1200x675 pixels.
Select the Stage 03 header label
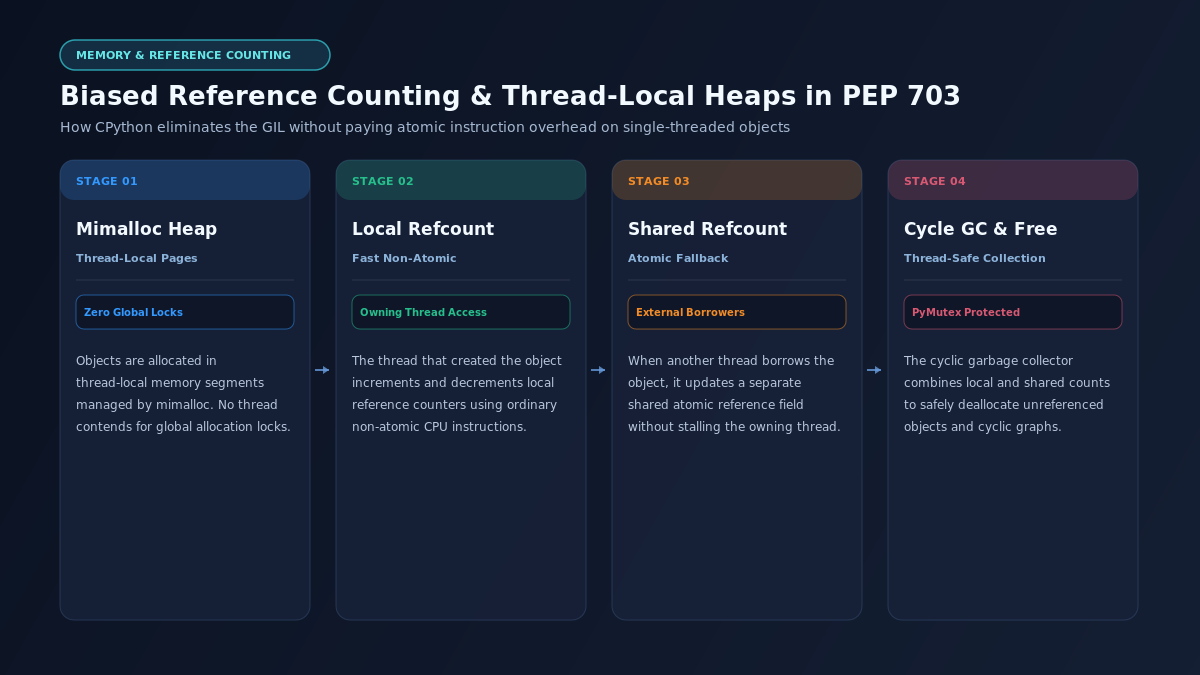[659, 181]
